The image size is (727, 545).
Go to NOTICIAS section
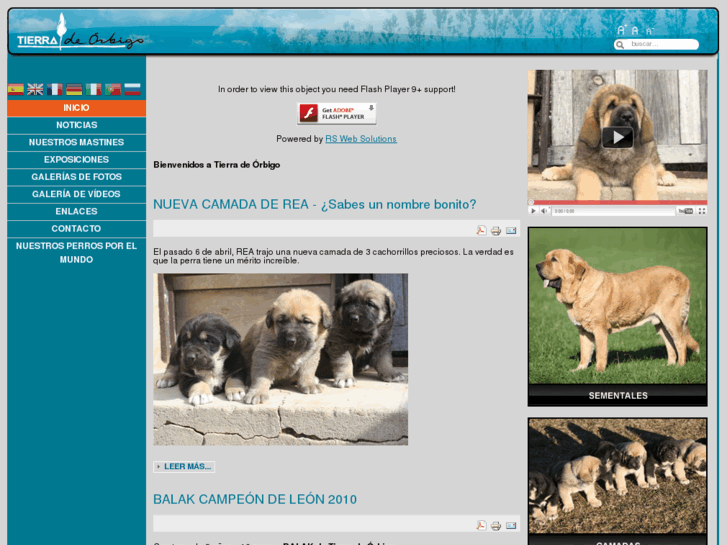tap(77, 125)
